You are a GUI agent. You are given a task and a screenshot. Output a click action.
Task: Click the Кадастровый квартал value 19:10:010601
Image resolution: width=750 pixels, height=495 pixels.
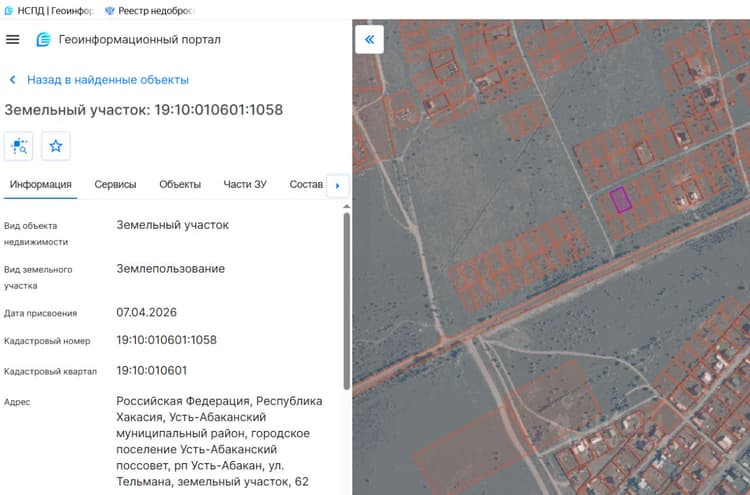(x=152, y=371)
